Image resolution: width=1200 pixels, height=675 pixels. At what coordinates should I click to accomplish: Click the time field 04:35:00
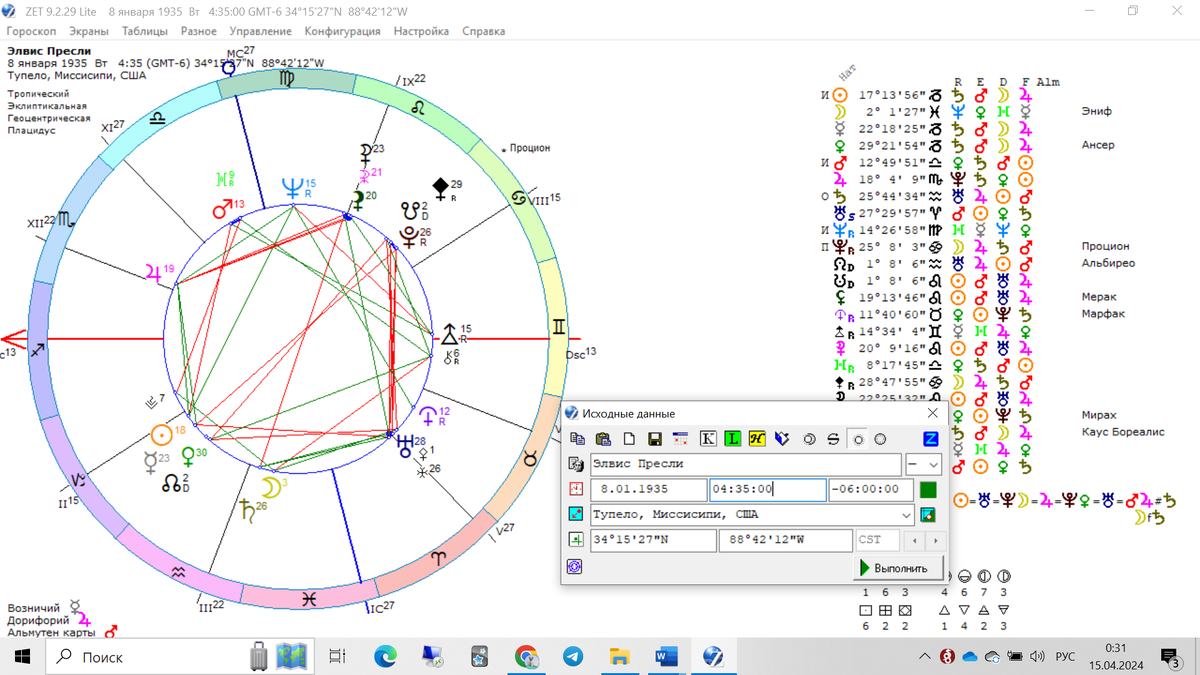[x=767, y=490]
